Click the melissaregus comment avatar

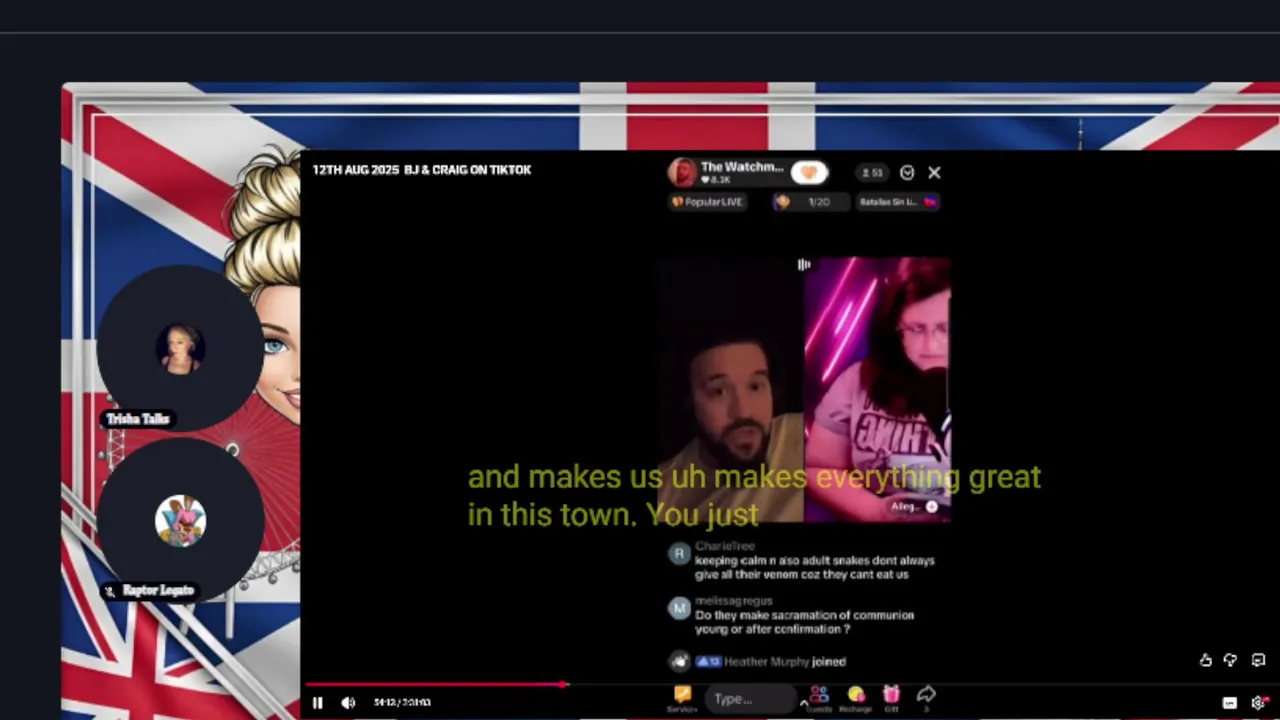680,608
